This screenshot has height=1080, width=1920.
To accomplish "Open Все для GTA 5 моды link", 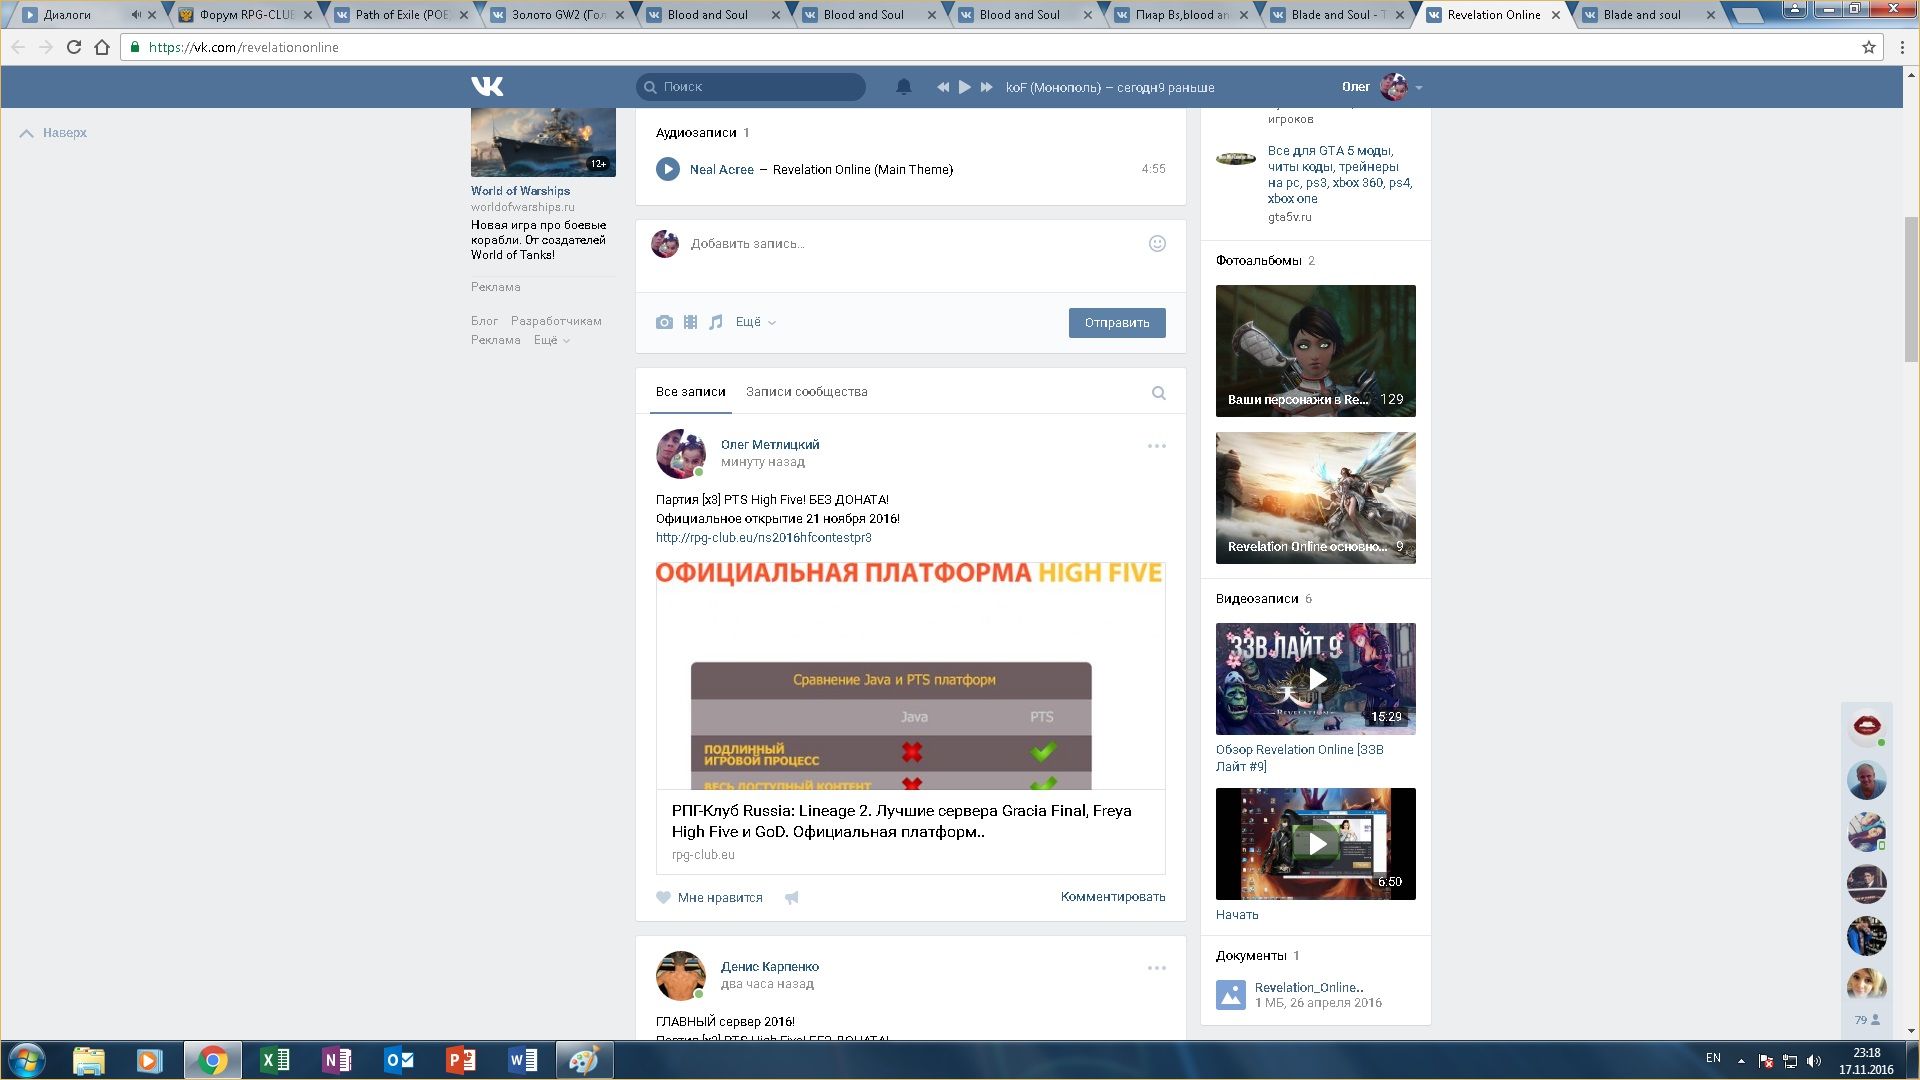I will [1340, 174].
